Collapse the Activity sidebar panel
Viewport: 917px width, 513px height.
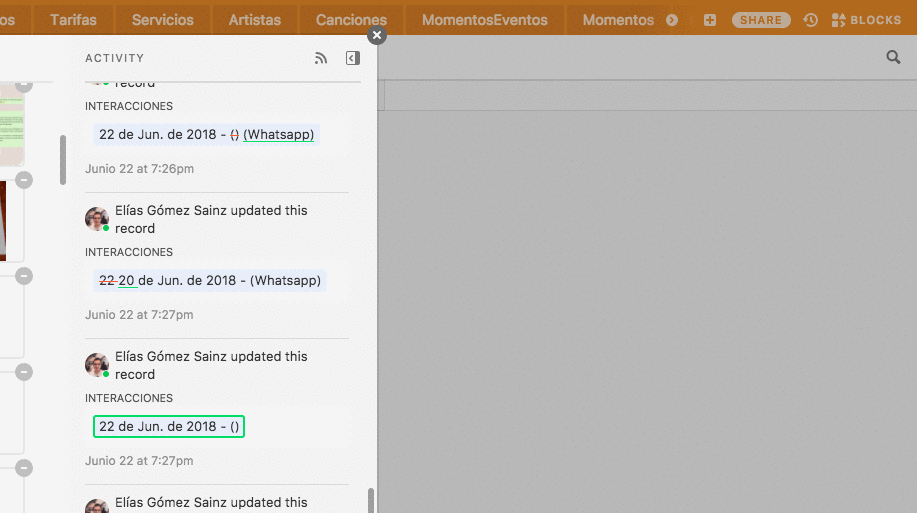(x=353, y=58)
